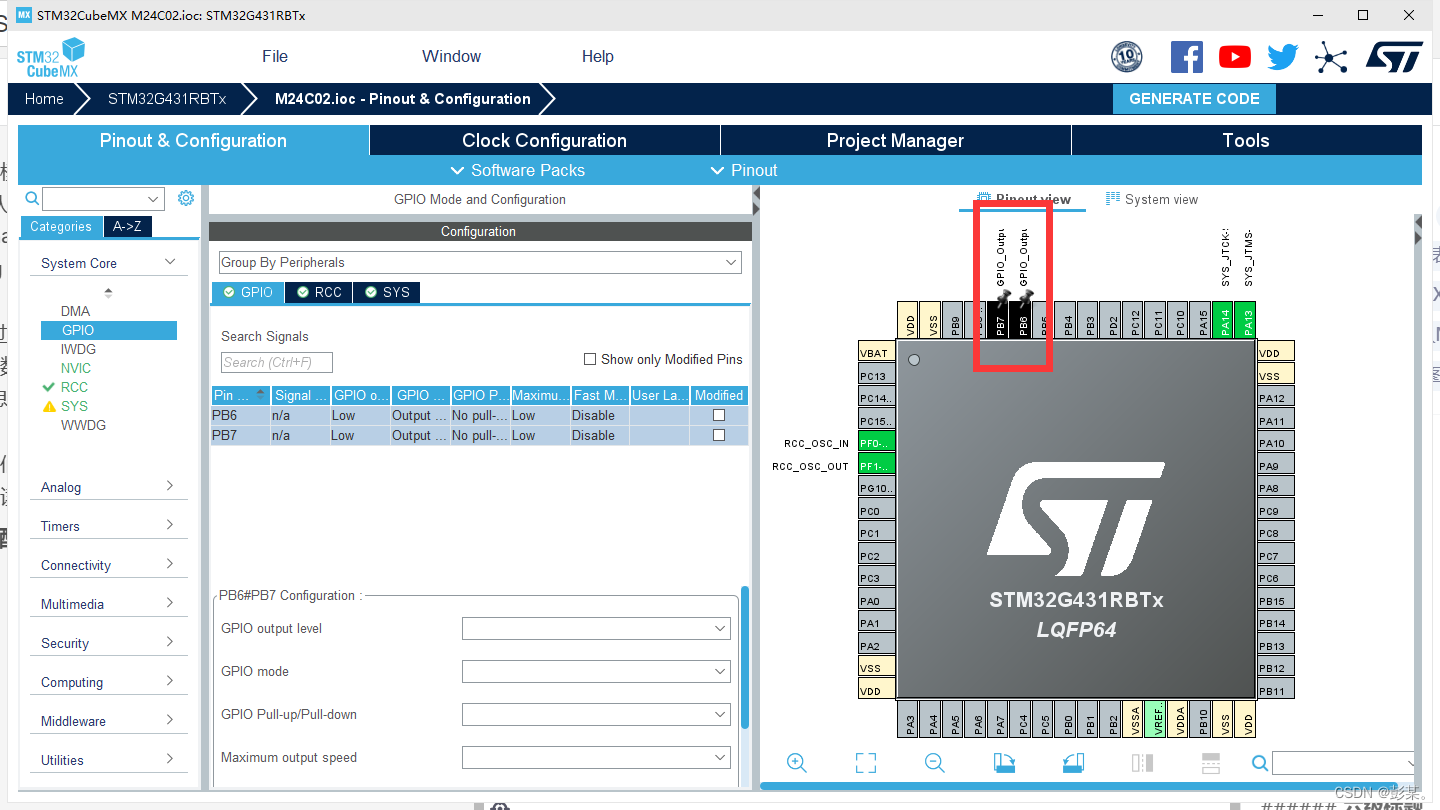Click the pin search magnifier icon
The width and height of the screenshot is (1440, 810).
[1260, 764]
